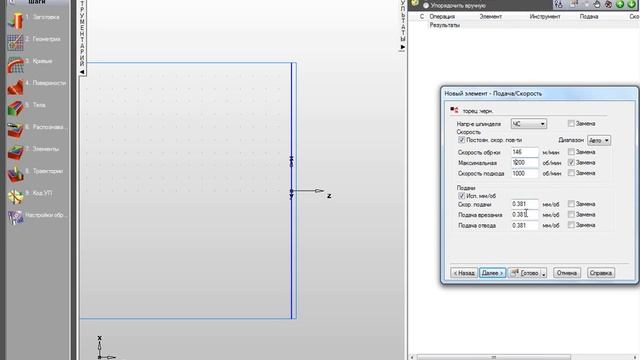The height and width of the screenshot is (360, 640).
Task: Click the hand icon in results toolbar
Action: [x=597, y=4]
